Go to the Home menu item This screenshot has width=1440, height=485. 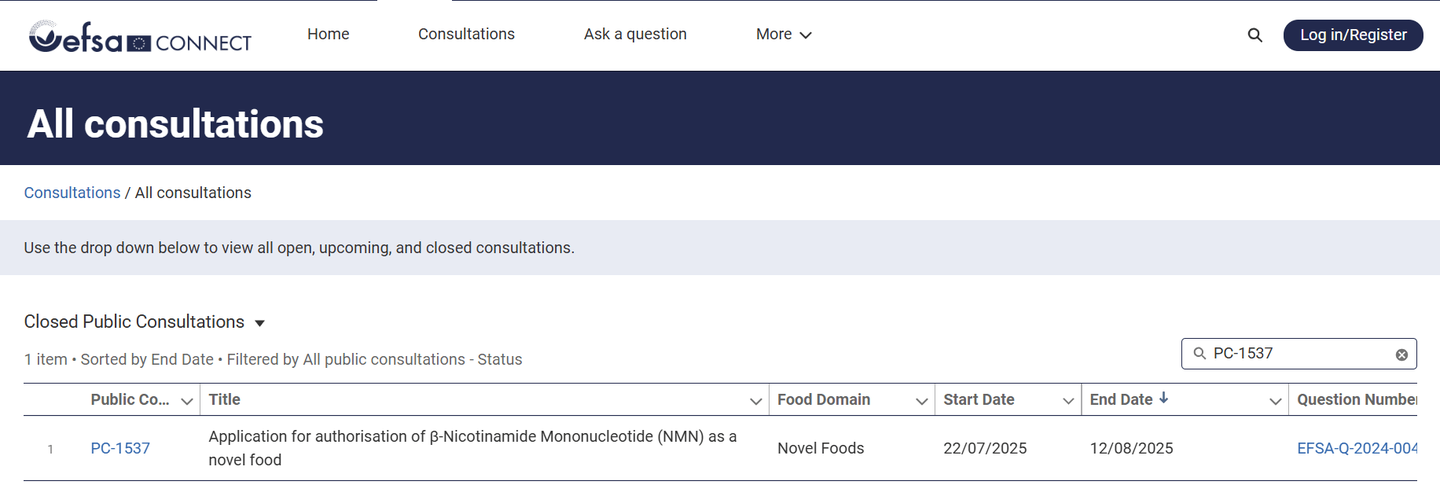[x=328, y=34]
